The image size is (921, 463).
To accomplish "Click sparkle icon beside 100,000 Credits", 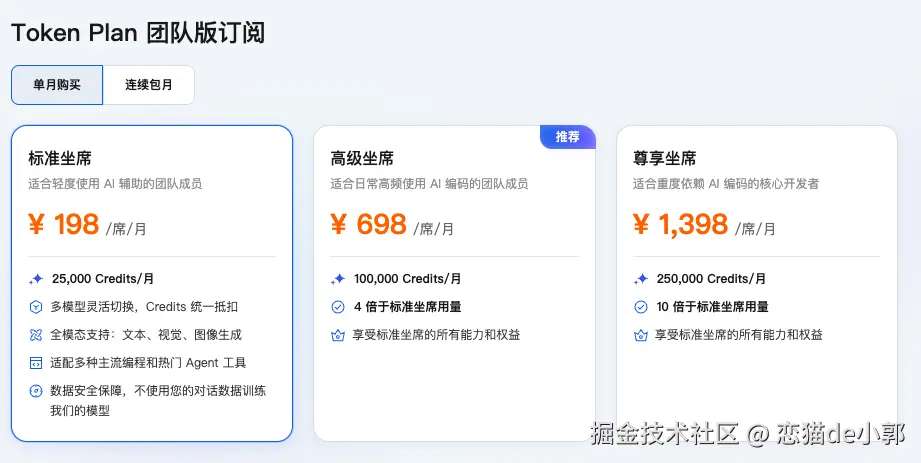I will (338, 279).
